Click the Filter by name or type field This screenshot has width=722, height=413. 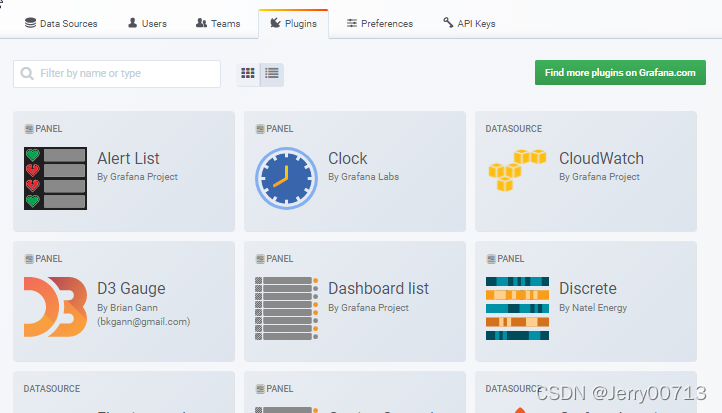[x=117, y=74]
